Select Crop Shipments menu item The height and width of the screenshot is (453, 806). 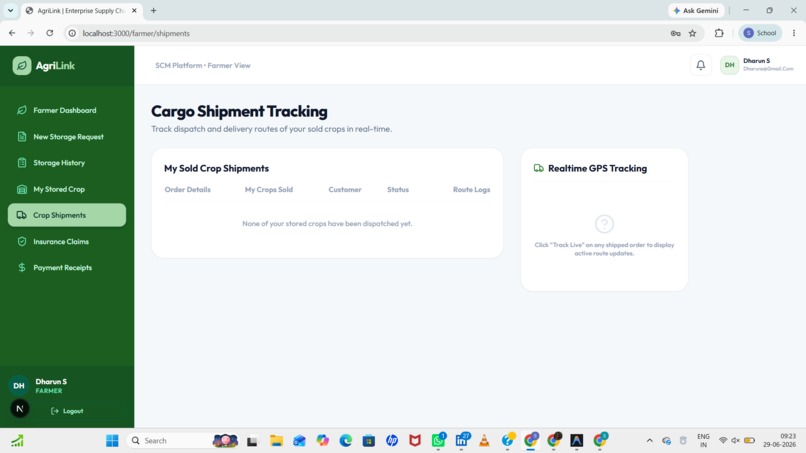[x=67, y=215]
